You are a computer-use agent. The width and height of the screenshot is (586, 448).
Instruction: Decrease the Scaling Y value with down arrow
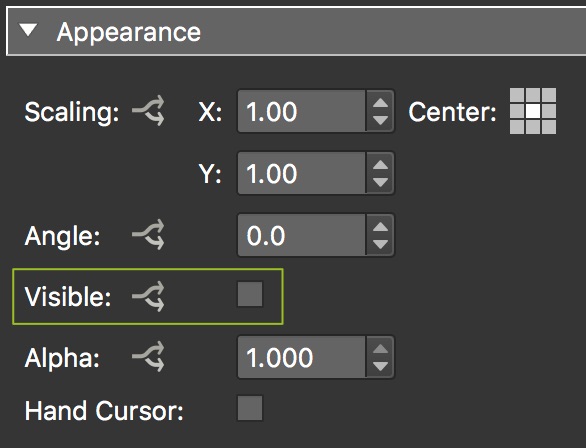pyautogui.click(x=380, y=182)
